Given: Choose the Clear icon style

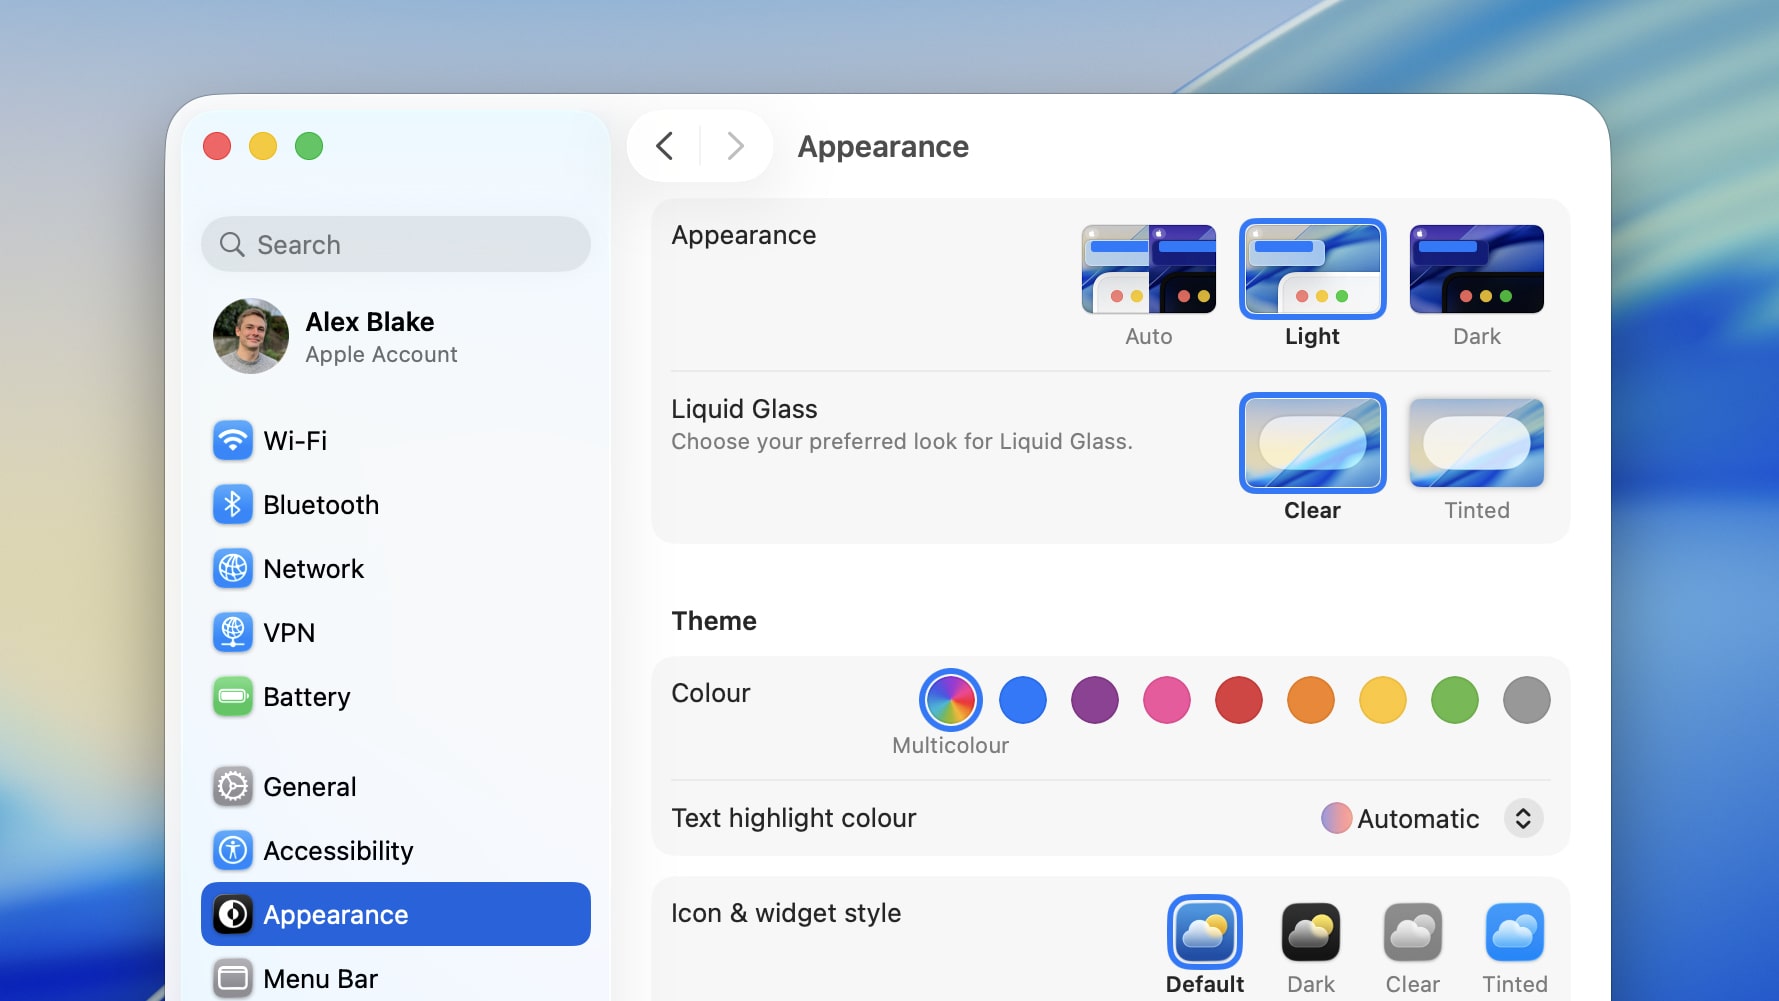Looking at the screenshot, I should (x=1413, y=930).
